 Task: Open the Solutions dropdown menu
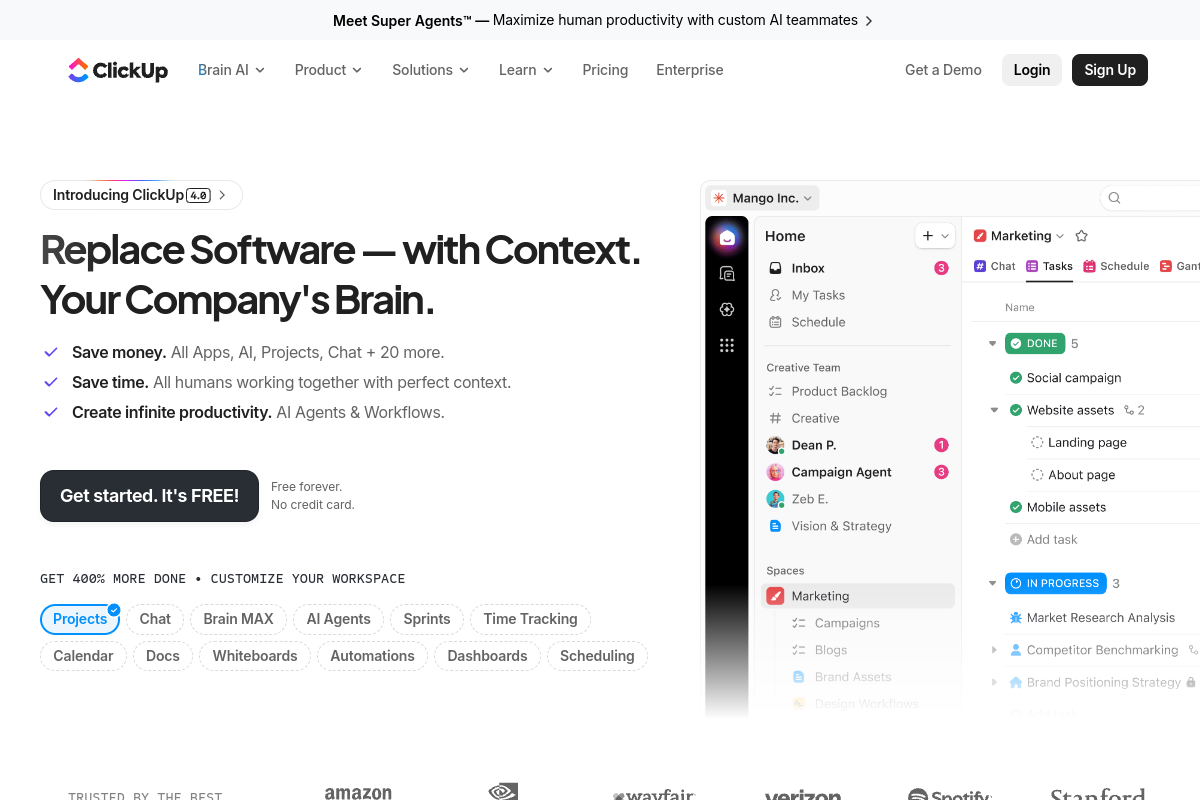click(x=430, y=70)
